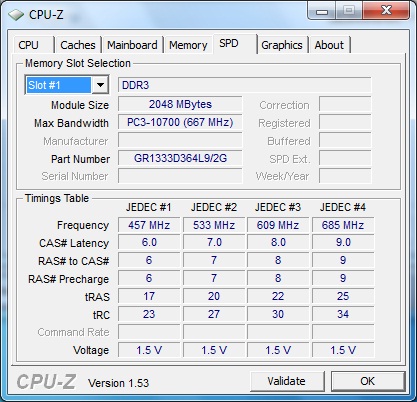This screenshot has height=402, width=417.
Task: Select the Slot #1 combo box text
Action: [x=58, y=85]
